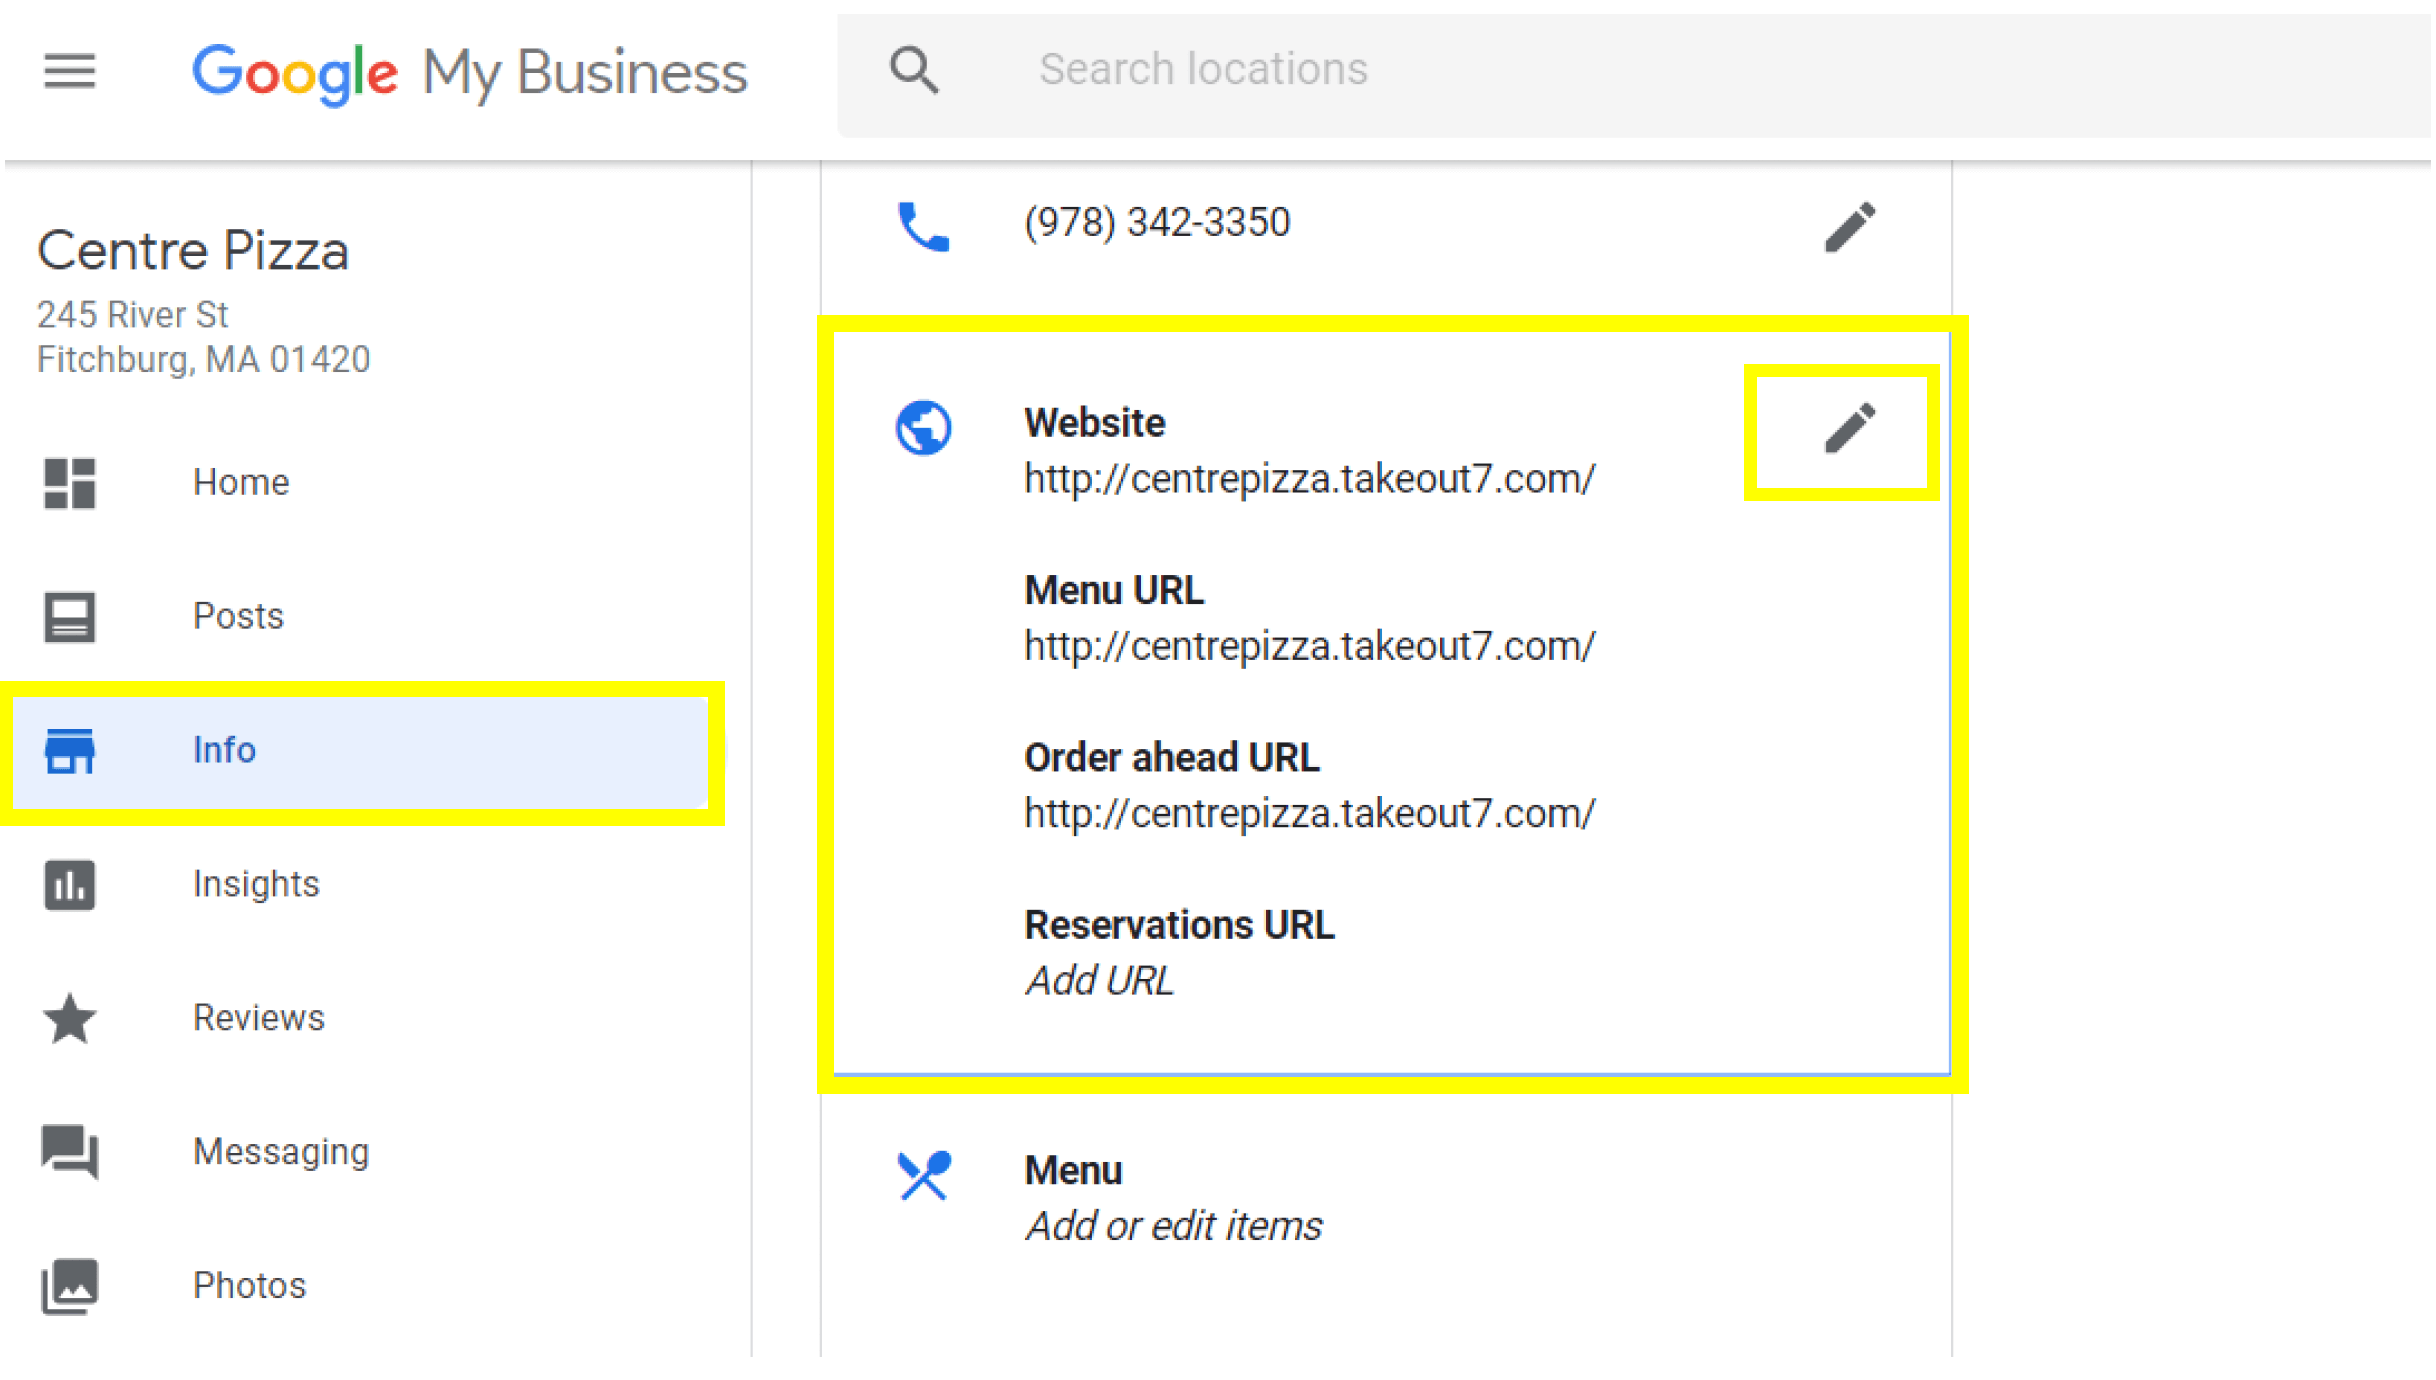Image resolution: width=2436 pixels, height=1380 pixels.
Task: Click the Order ahead URL heading
Action: [1172, 758]
